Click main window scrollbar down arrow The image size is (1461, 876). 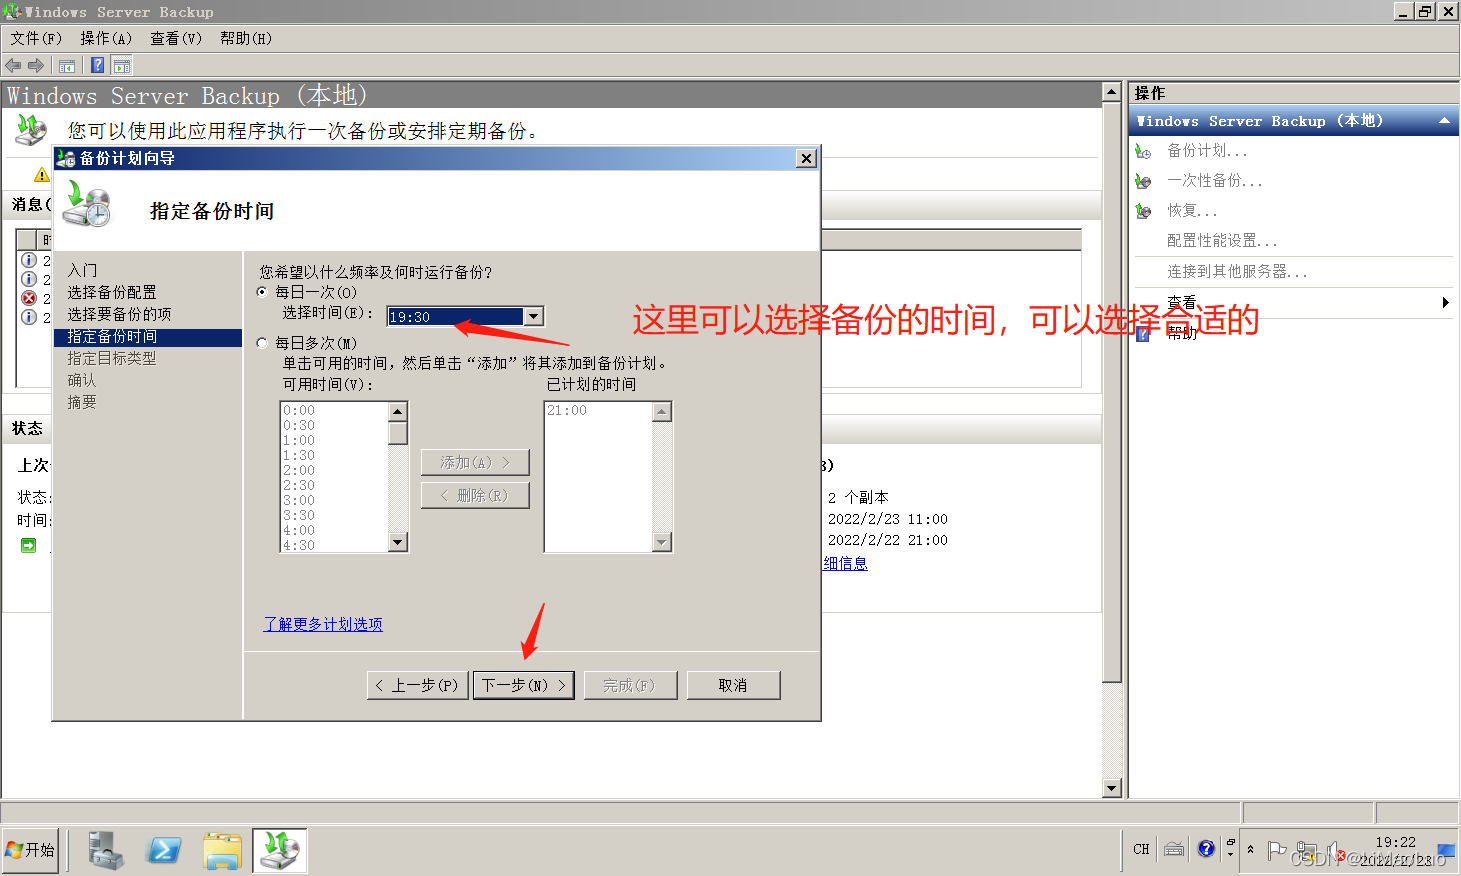pyautogui.click(x=1111, y=788)
